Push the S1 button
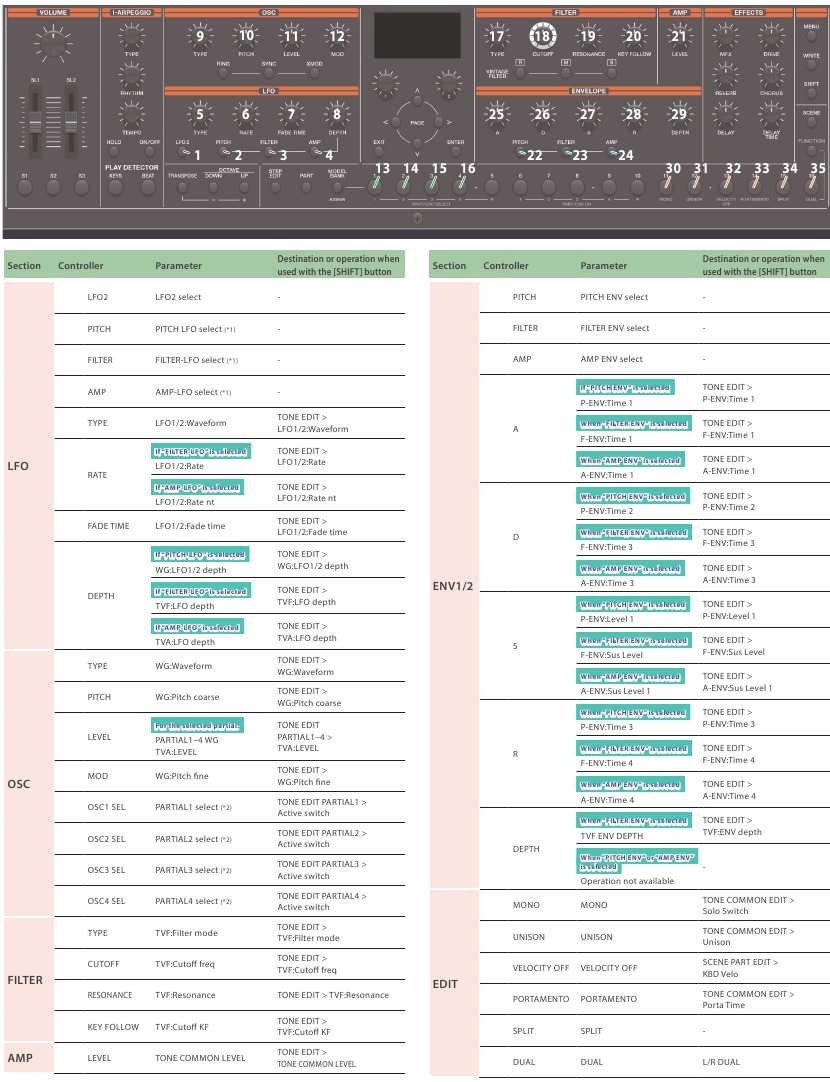Screen dimensions: 830x1082 tap(25, 188)
